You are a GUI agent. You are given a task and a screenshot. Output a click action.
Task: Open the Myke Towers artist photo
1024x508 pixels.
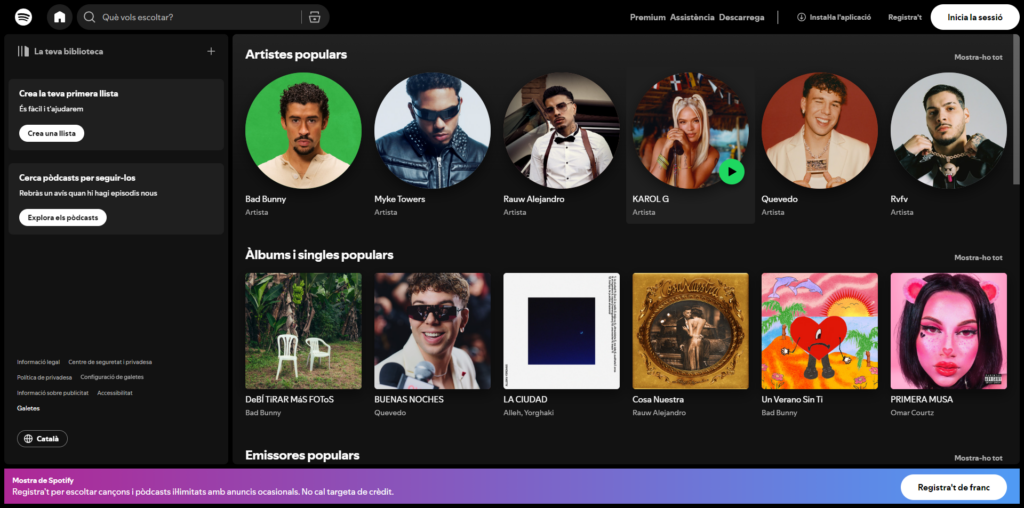(432, 131)
